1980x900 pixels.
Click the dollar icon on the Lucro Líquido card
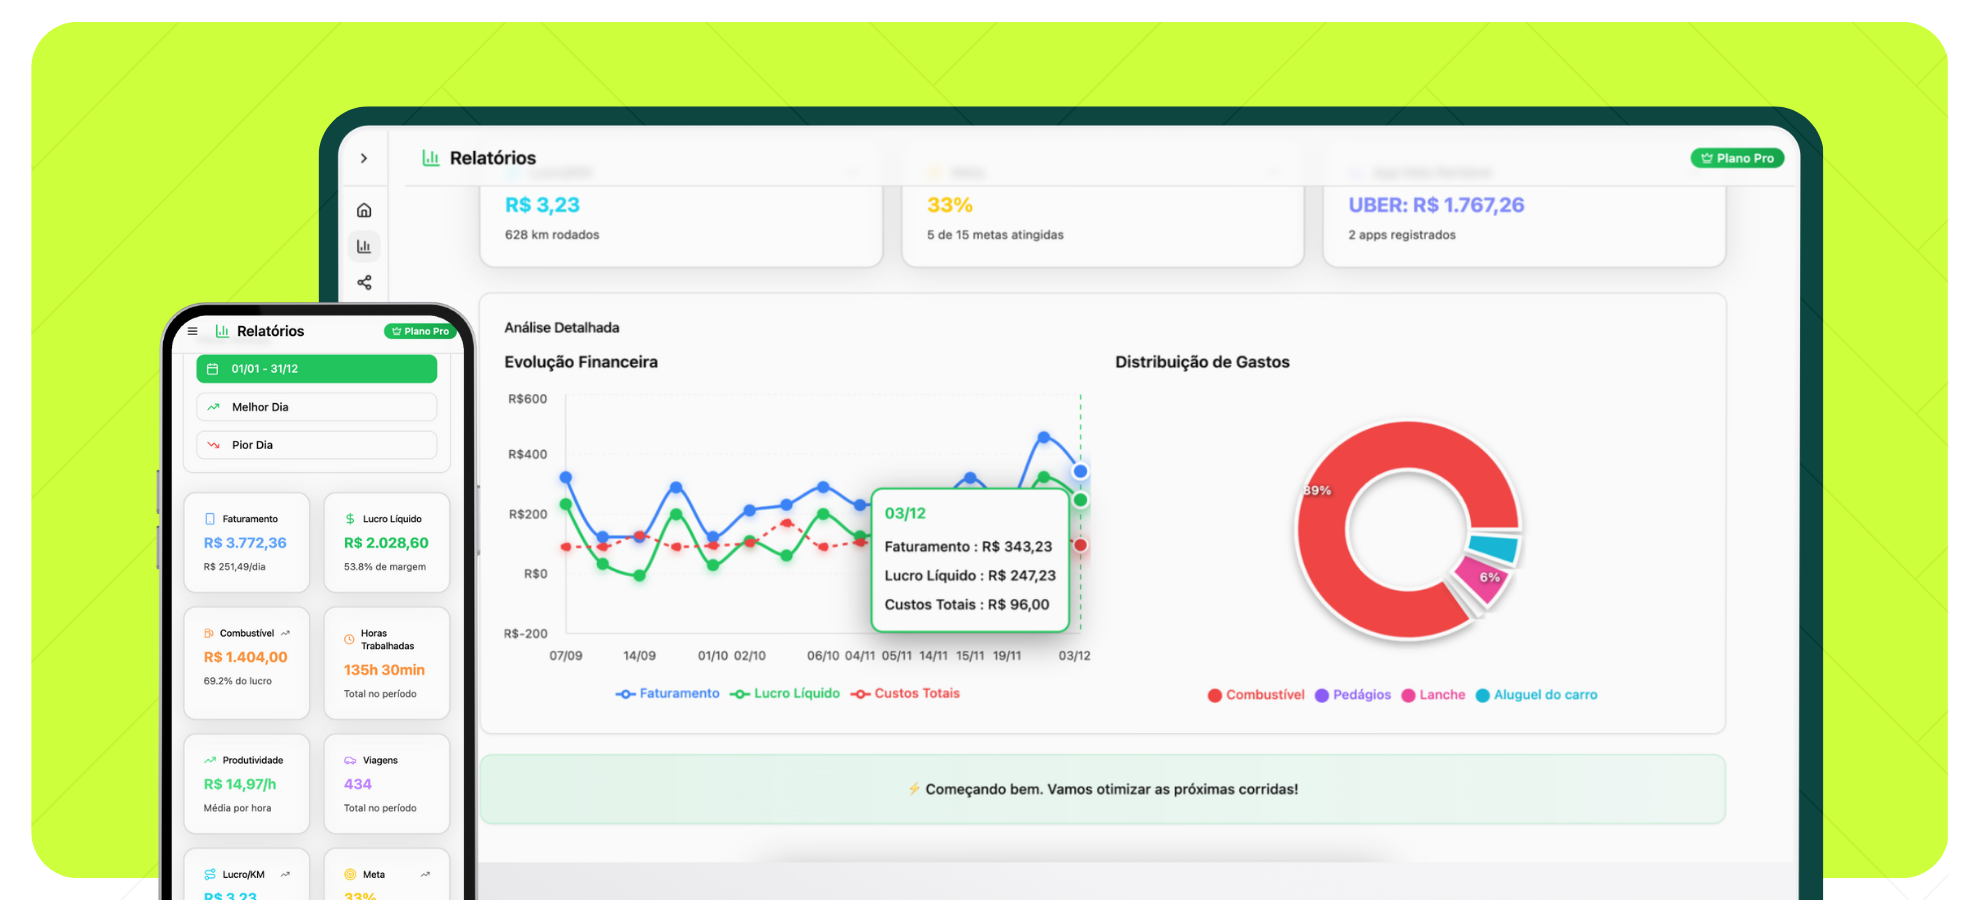point(350,519)
